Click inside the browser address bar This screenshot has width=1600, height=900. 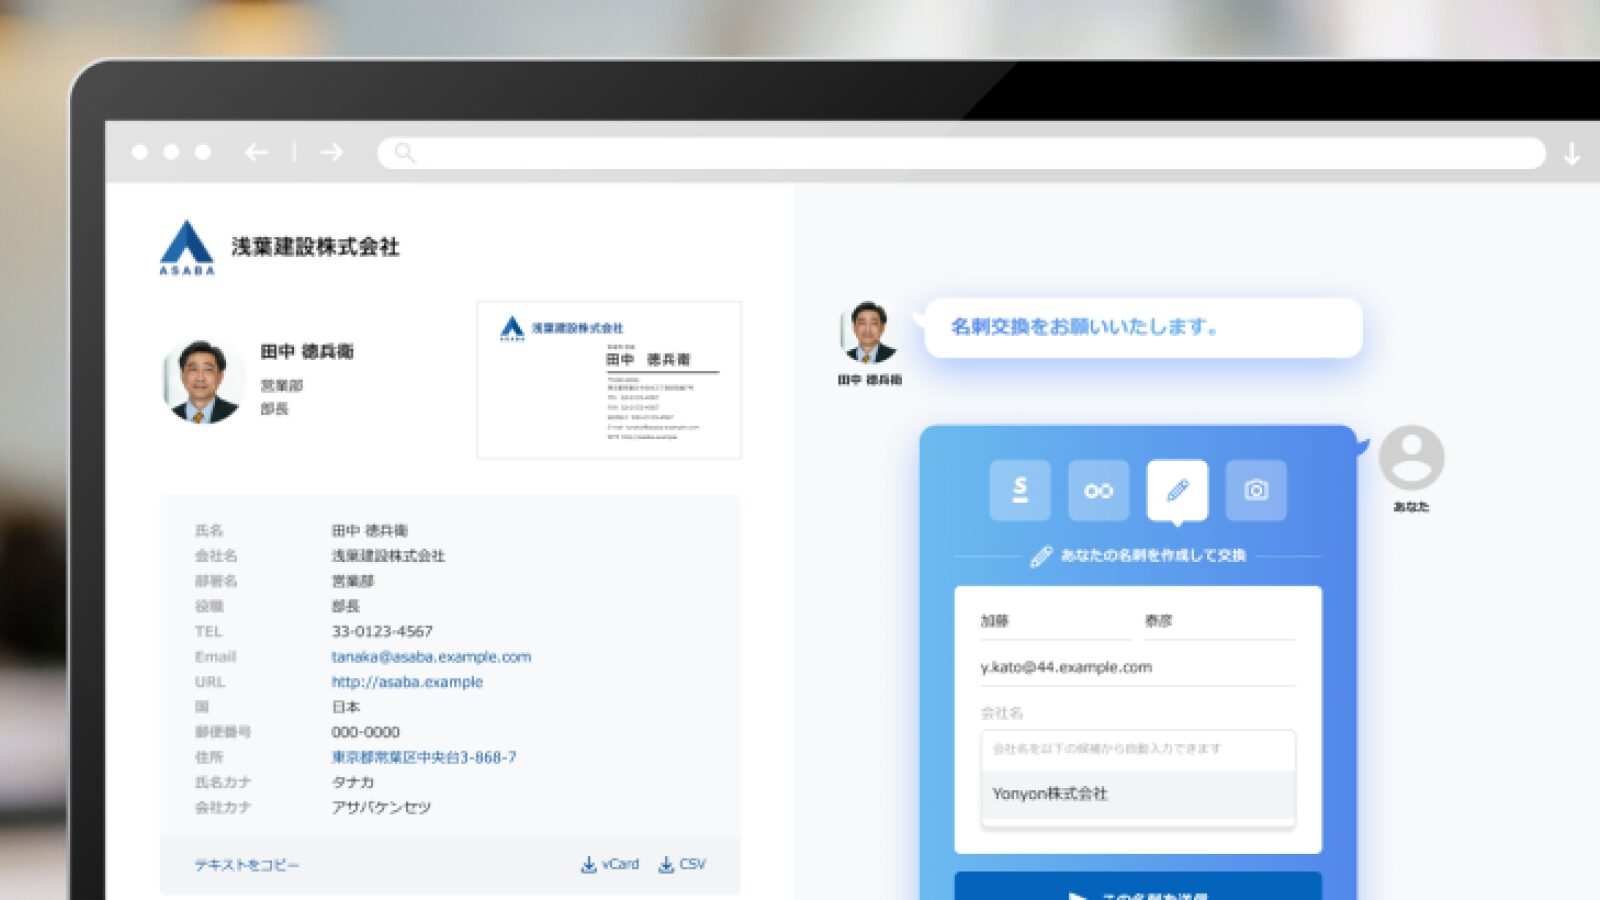click(961, 153)
